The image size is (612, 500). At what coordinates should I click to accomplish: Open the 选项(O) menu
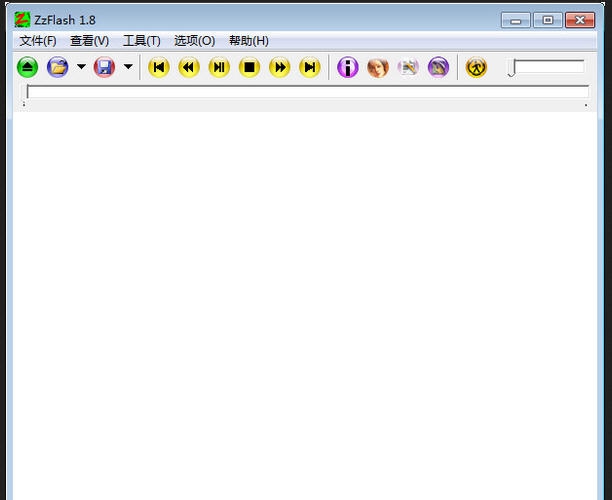click(x=194, y=41)
